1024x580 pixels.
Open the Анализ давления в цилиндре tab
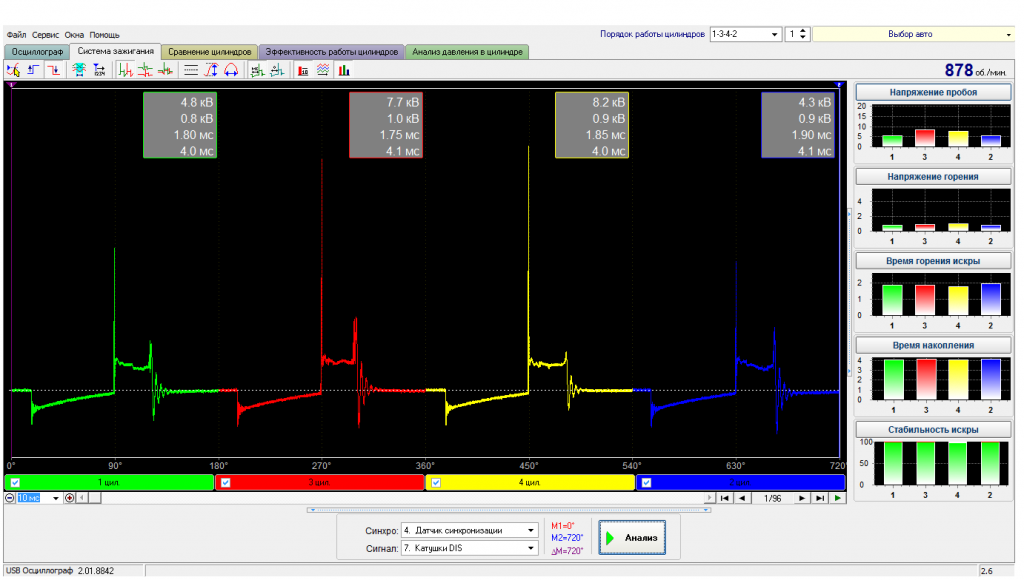click(467, 52)
